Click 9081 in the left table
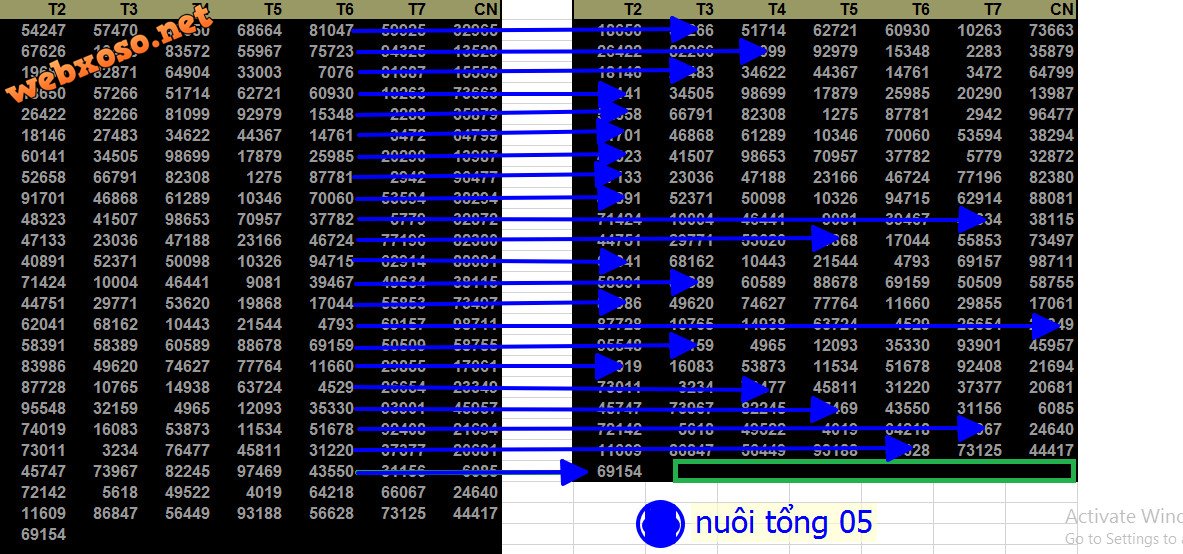Image resolution: width=1183 pixels, height=554 pixels. [264, 282]
